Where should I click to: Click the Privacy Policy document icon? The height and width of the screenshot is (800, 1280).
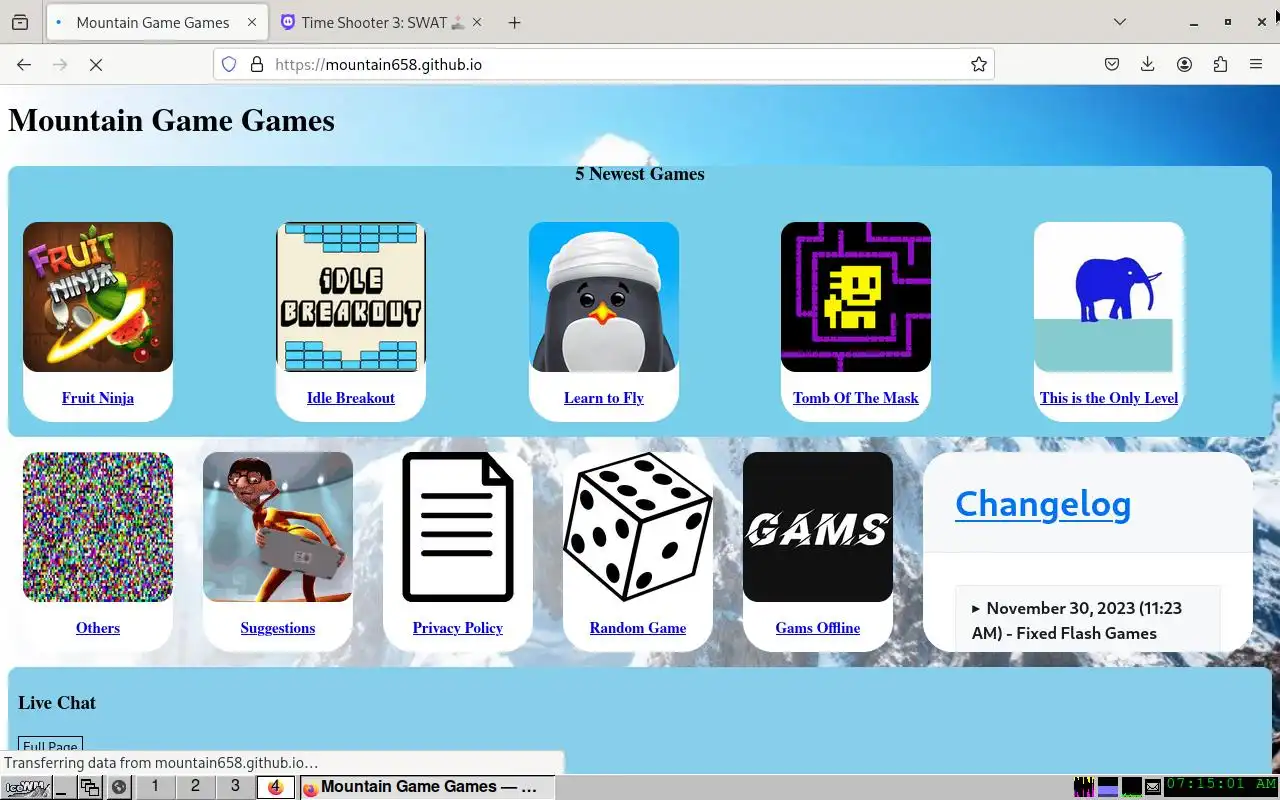(458, 527)
